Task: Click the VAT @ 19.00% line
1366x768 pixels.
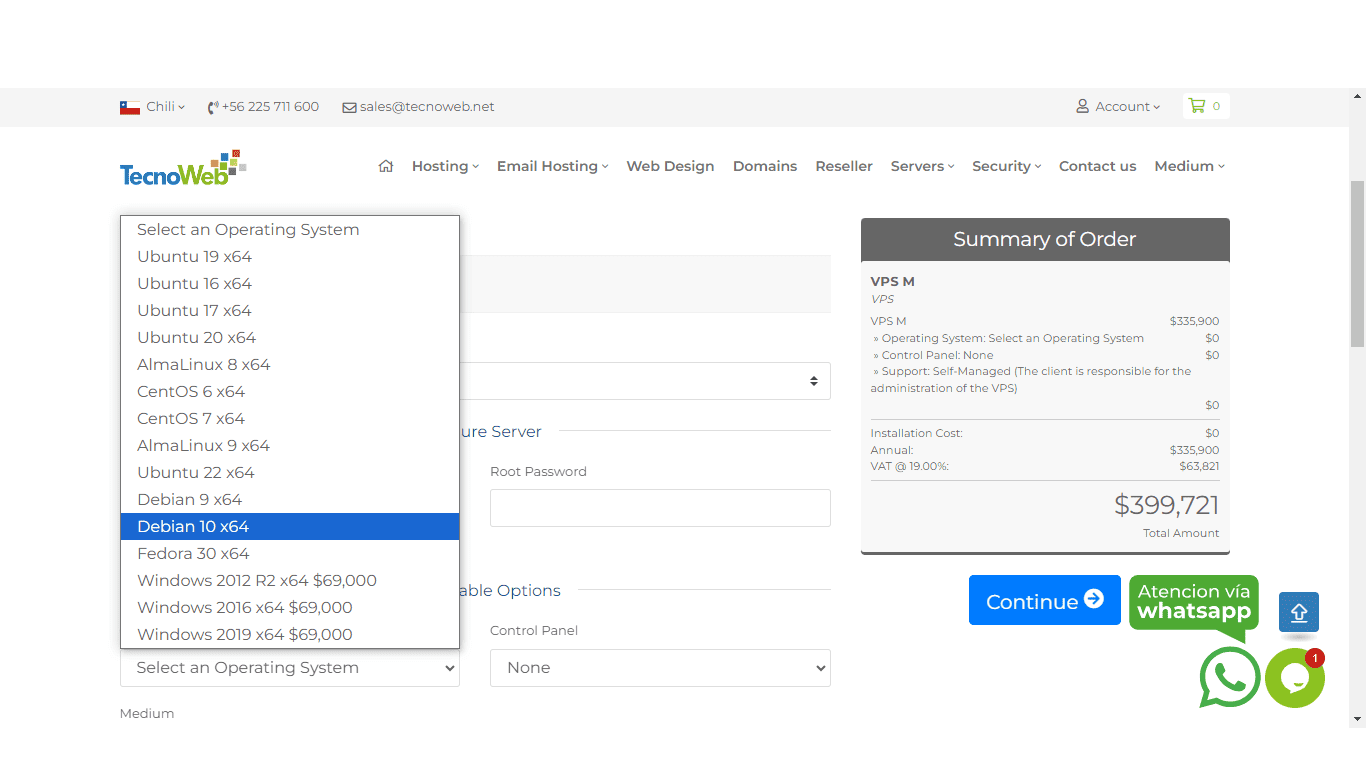Action: 1045,466
